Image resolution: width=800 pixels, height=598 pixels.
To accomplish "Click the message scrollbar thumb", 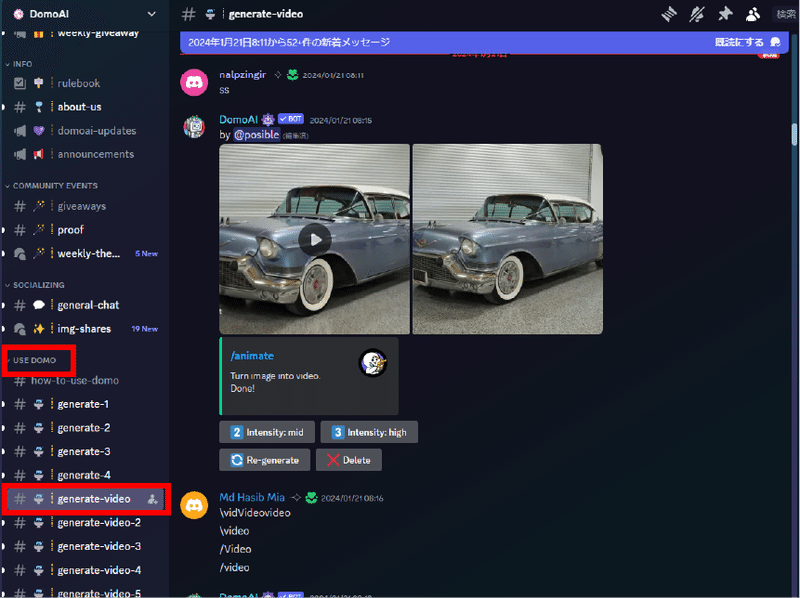I will (x=794, y=134).
